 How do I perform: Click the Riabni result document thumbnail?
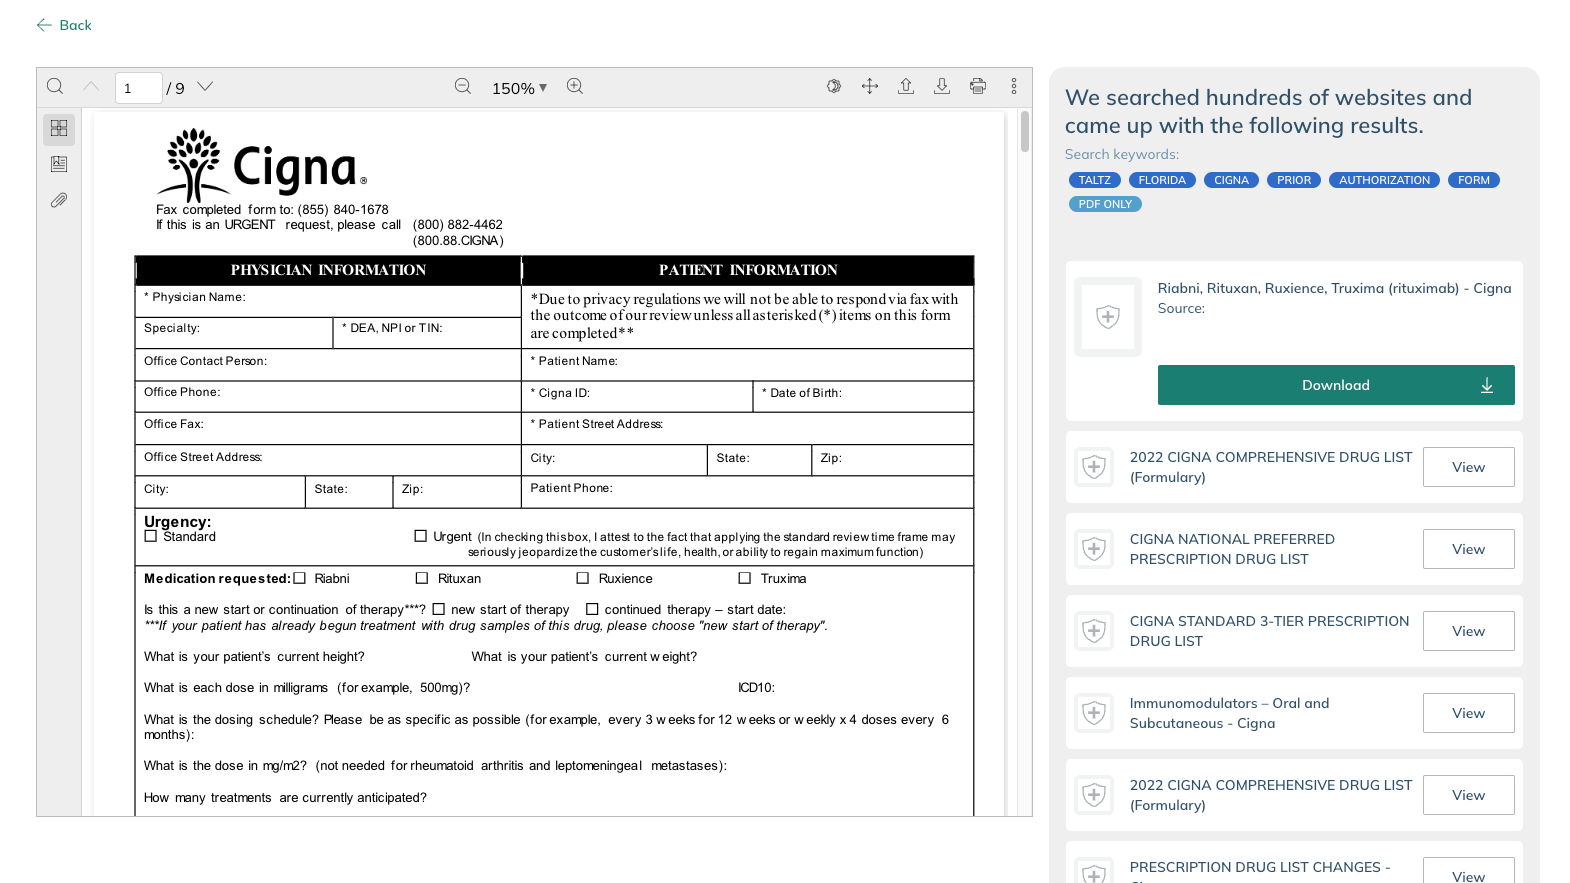pos(1108,317)
